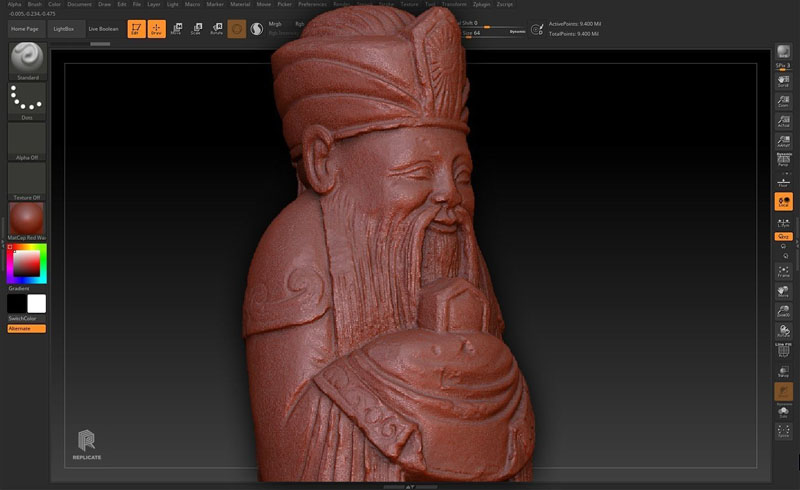Open the Alpha Off selector

(x=27, y=140)
